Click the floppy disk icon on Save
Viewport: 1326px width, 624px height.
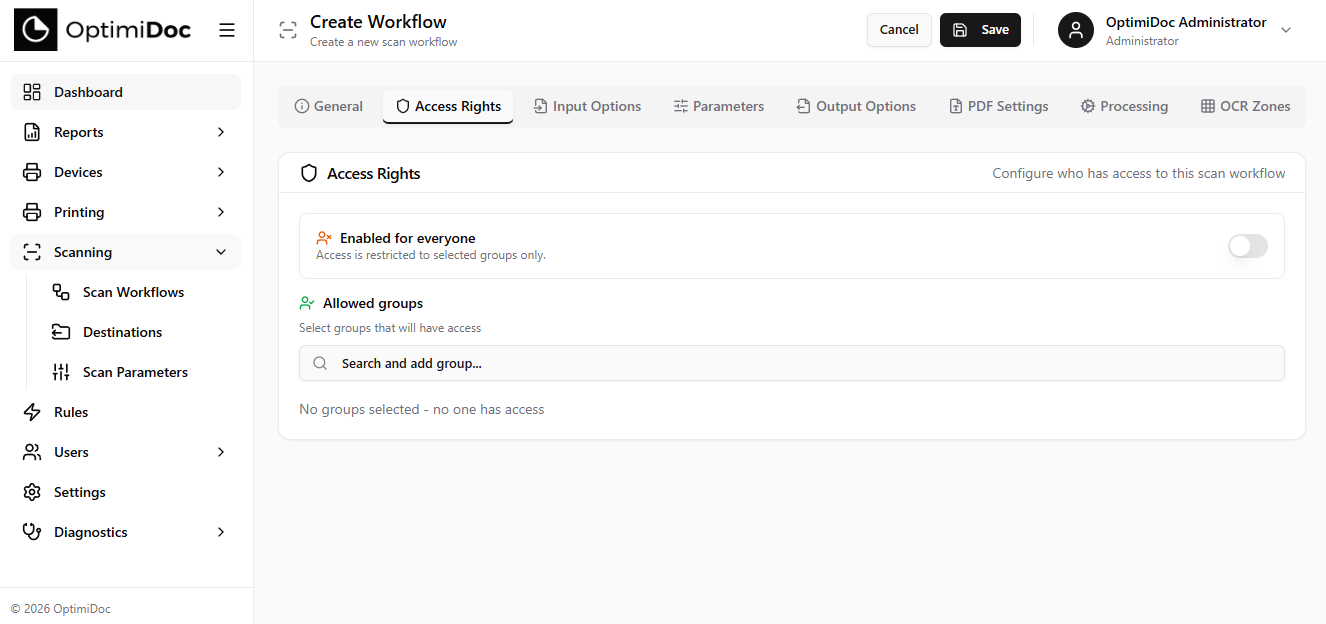(960, 30)
